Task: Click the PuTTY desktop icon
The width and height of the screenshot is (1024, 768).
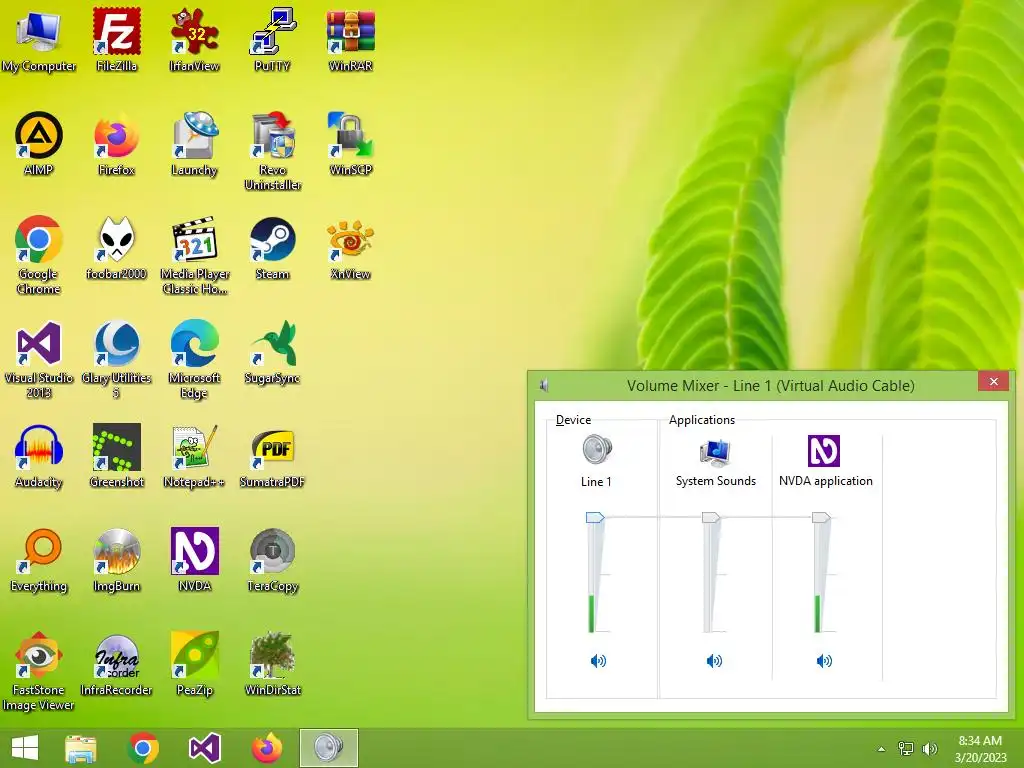Action: click(x=272, y=40)
